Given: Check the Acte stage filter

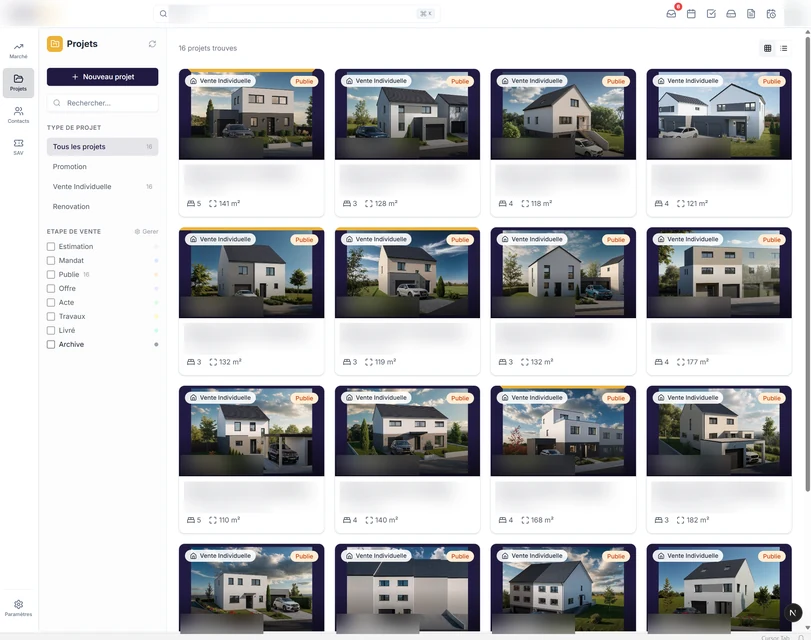Looking at the screenshot, I should tap(51, 303).
